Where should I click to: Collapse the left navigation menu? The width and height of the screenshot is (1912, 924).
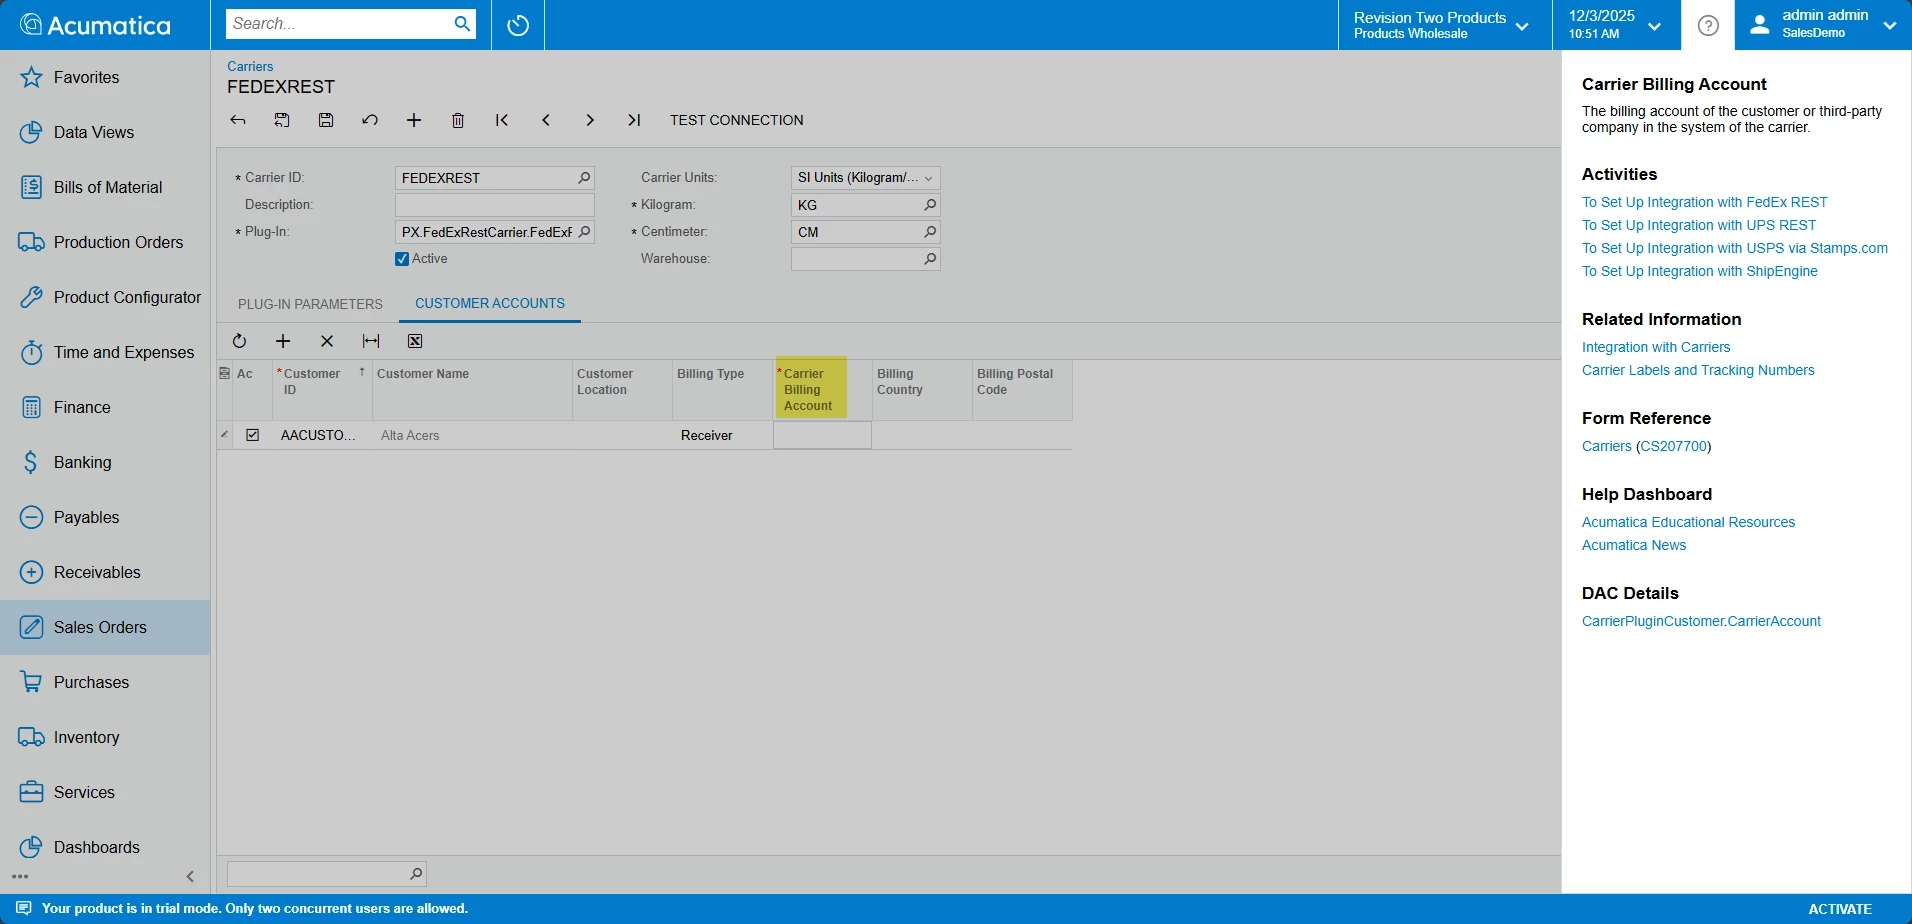pos(190,877)
